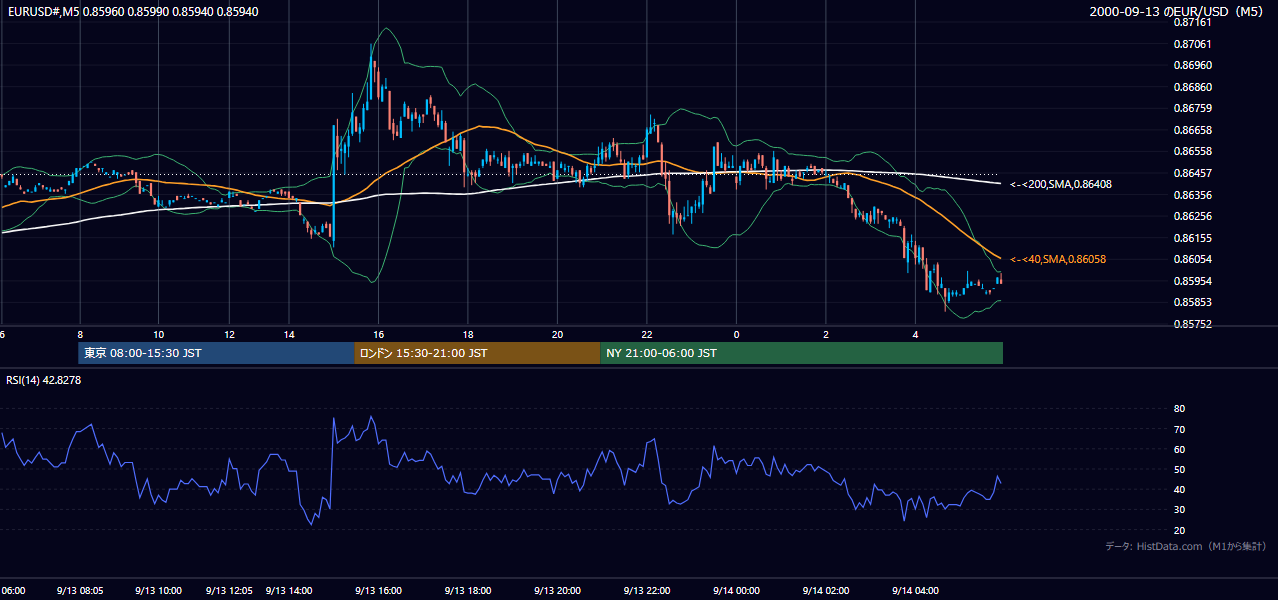Click RSI axis level 60

[x=1179, y=449]
